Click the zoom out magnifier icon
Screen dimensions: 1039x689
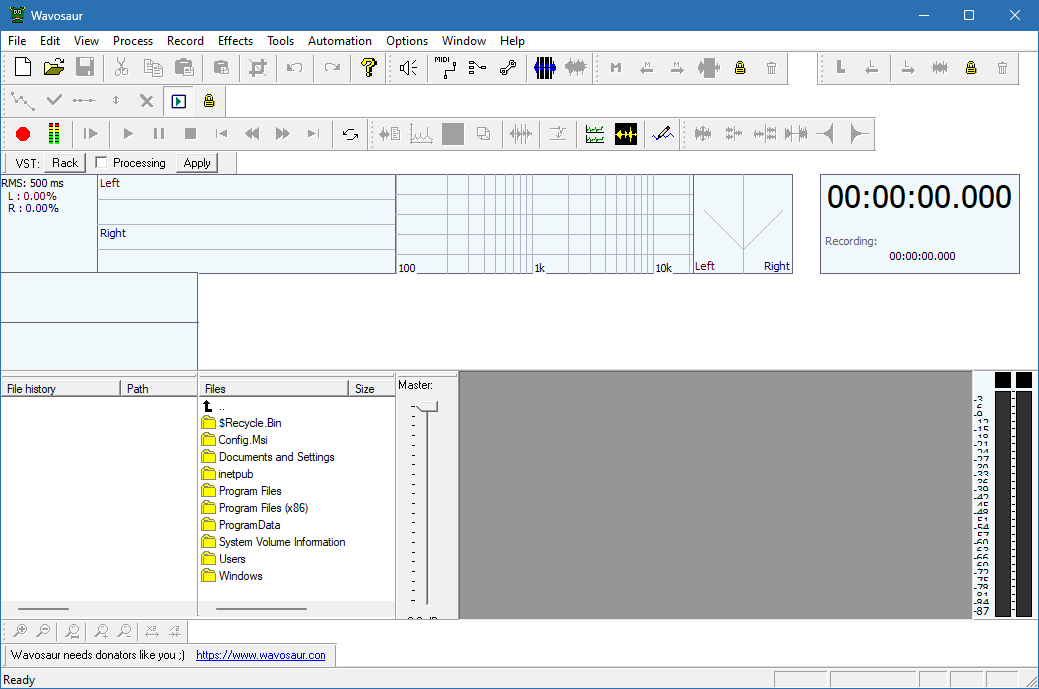pyautogui.click(x=43, y=631)
